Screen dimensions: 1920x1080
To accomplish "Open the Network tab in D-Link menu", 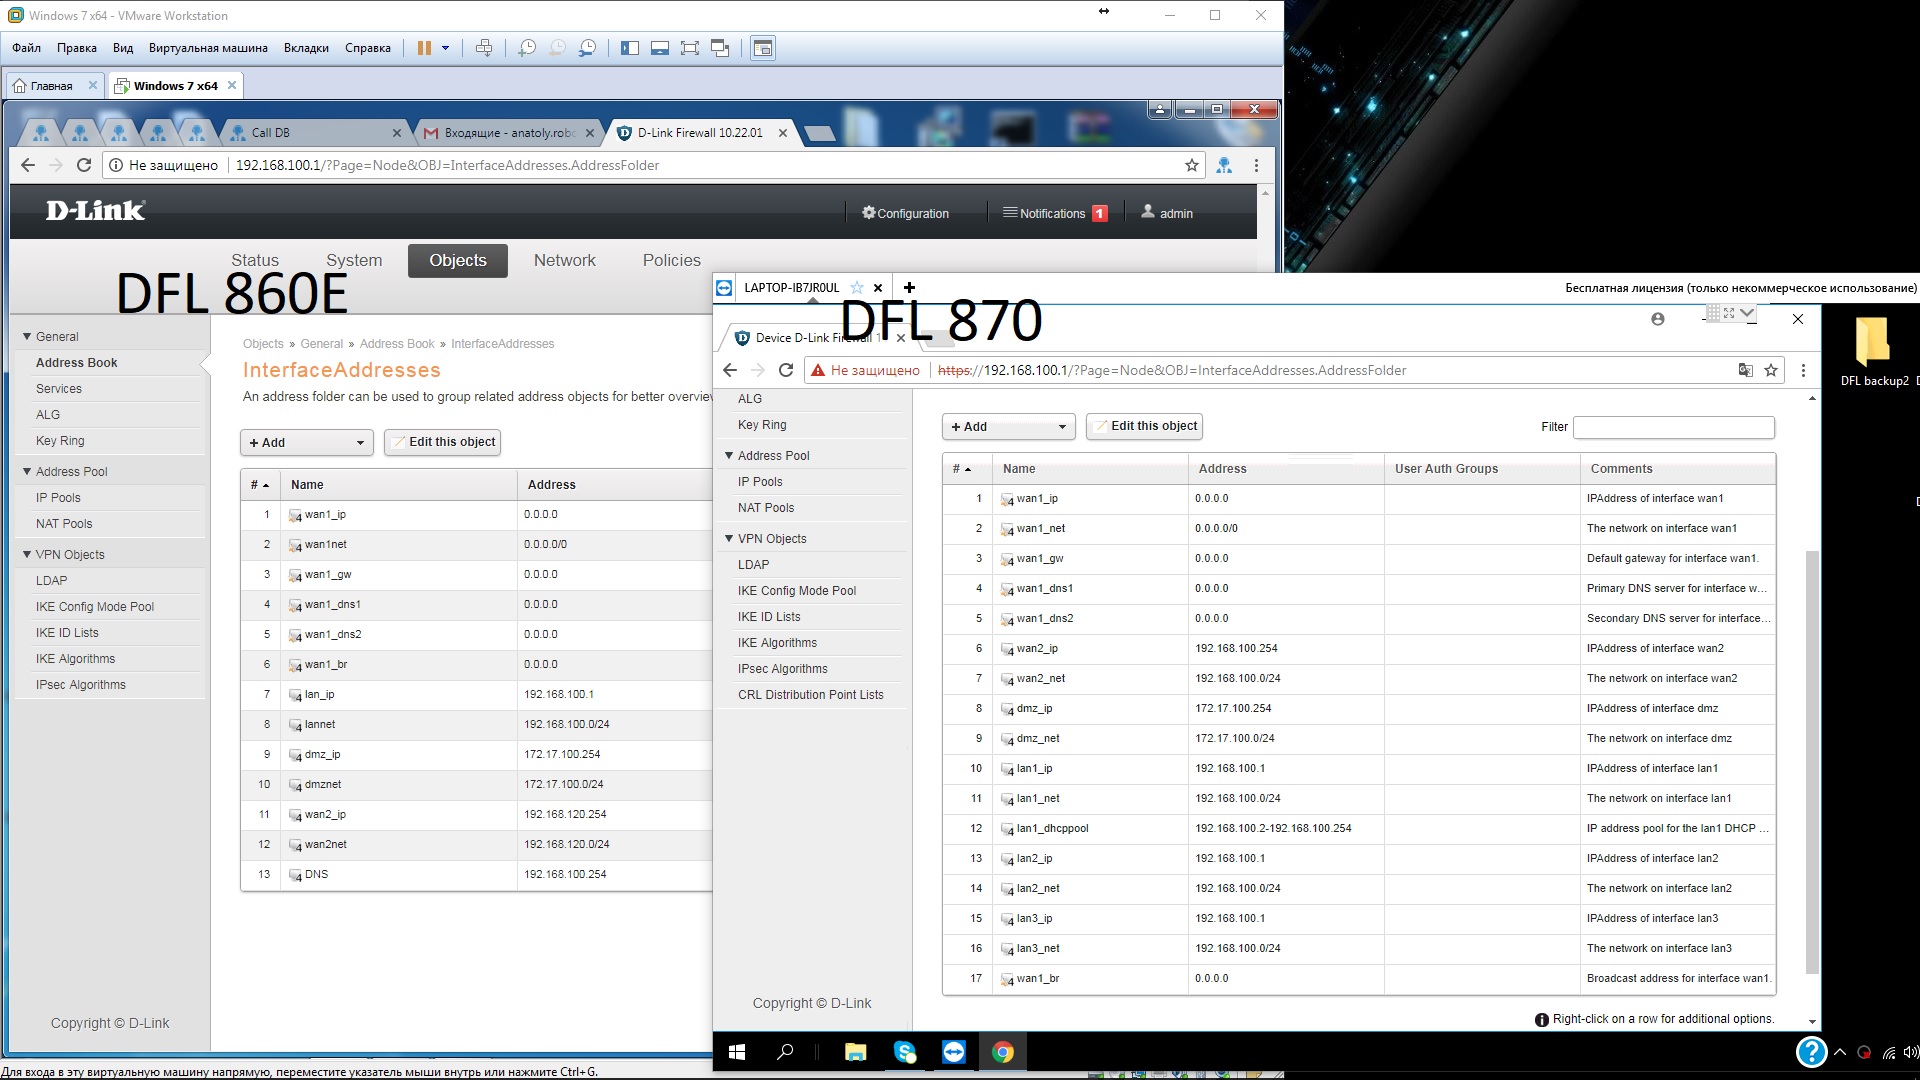I will tap(564, 260).
